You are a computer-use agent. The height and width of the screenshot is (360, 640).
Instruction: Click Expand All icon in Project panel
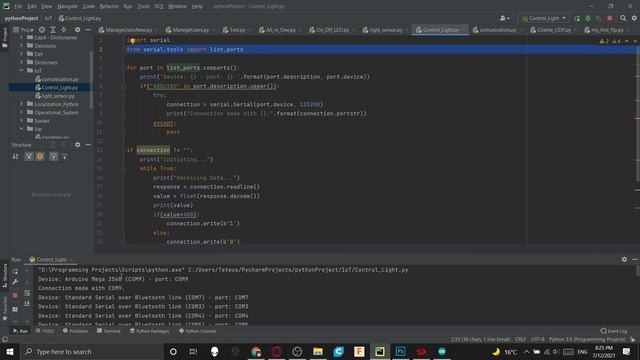tap(53, 30)
